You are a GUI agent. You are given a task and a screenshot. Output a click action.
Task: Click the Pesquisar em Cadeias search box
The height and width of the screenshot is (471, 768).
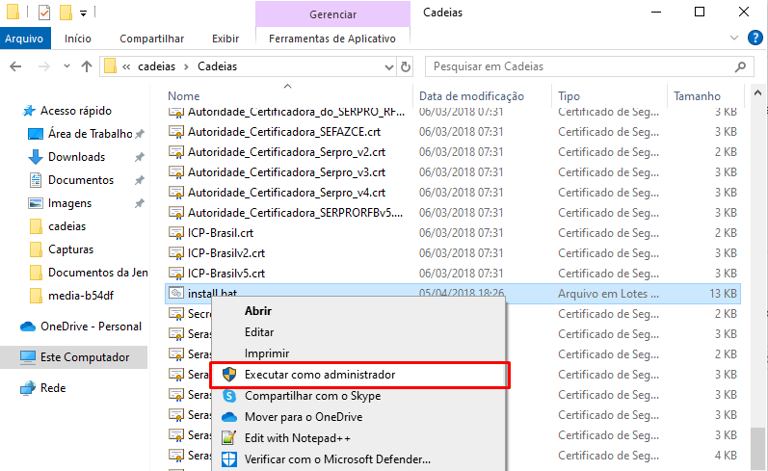tap(580, 67)
